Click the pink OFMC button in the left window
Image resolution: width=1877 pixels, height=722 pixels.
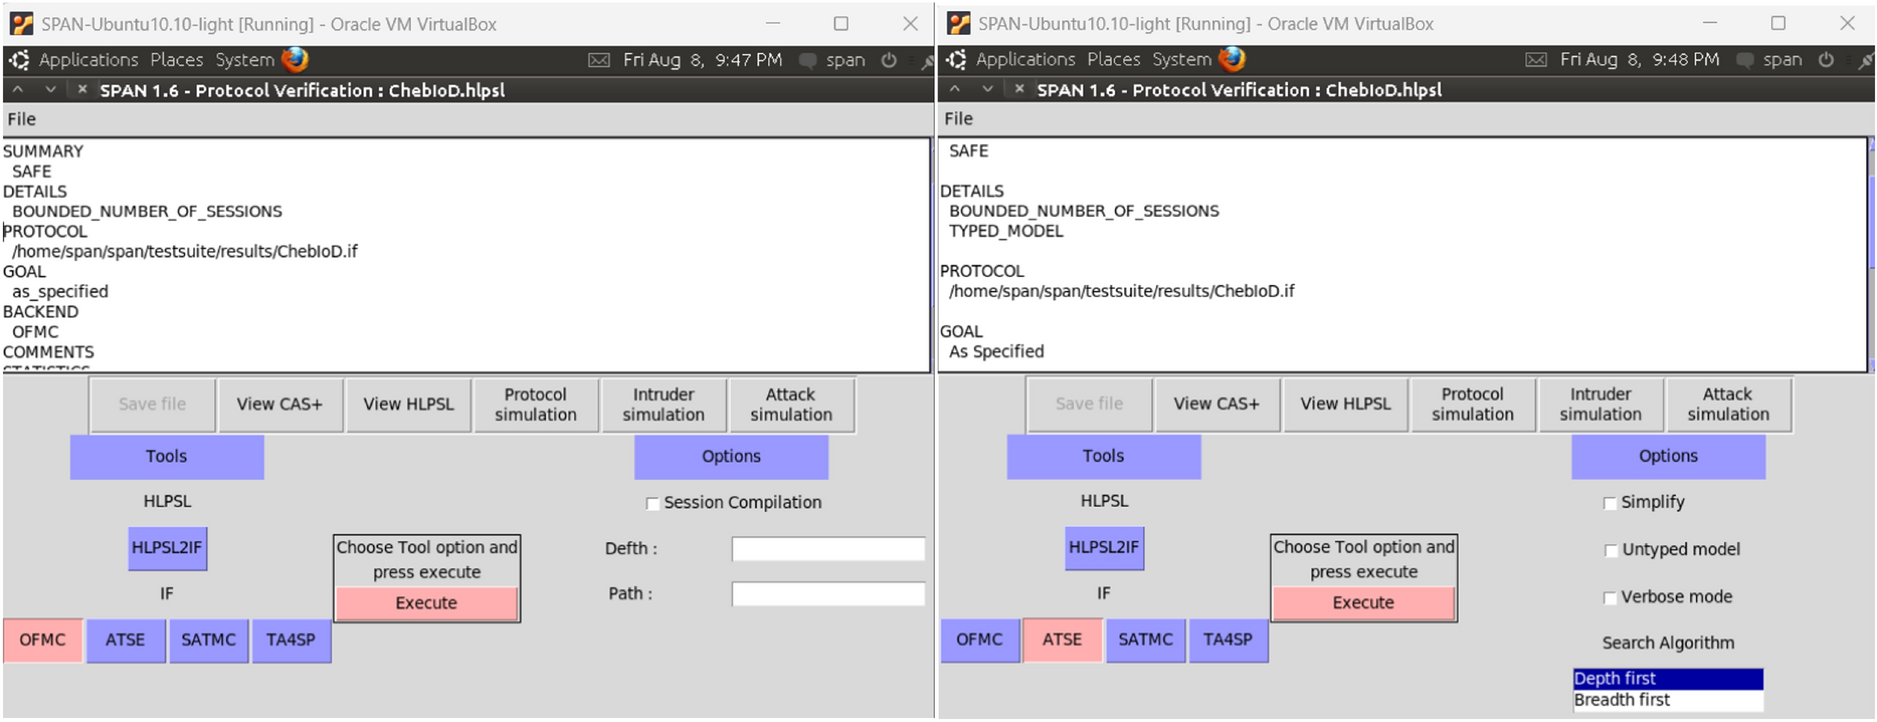pyautogui.click(x=42, y=640)
